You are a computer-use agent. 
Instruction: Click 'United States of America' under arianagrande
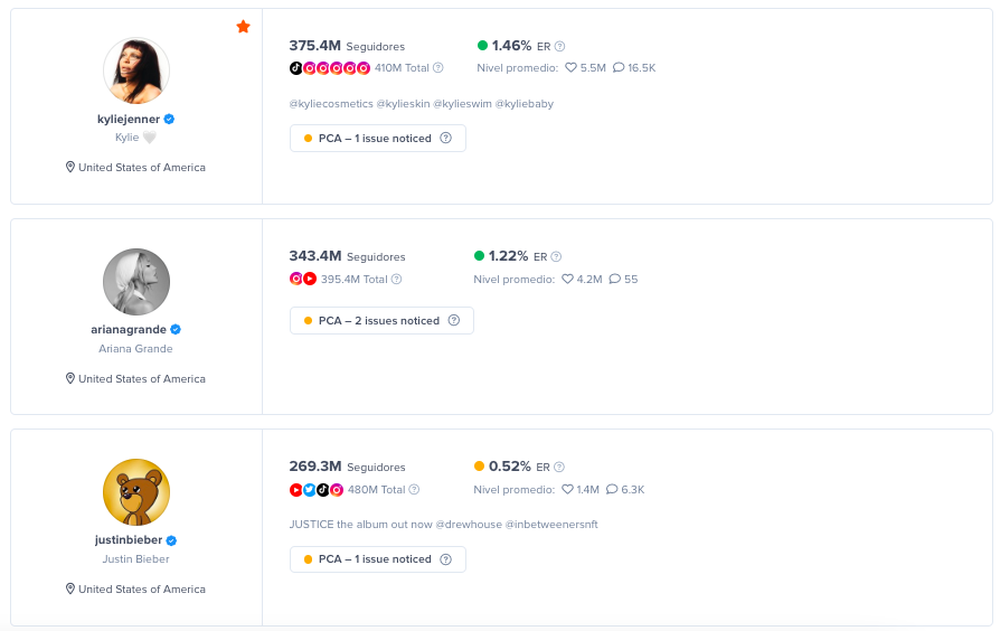142,378
